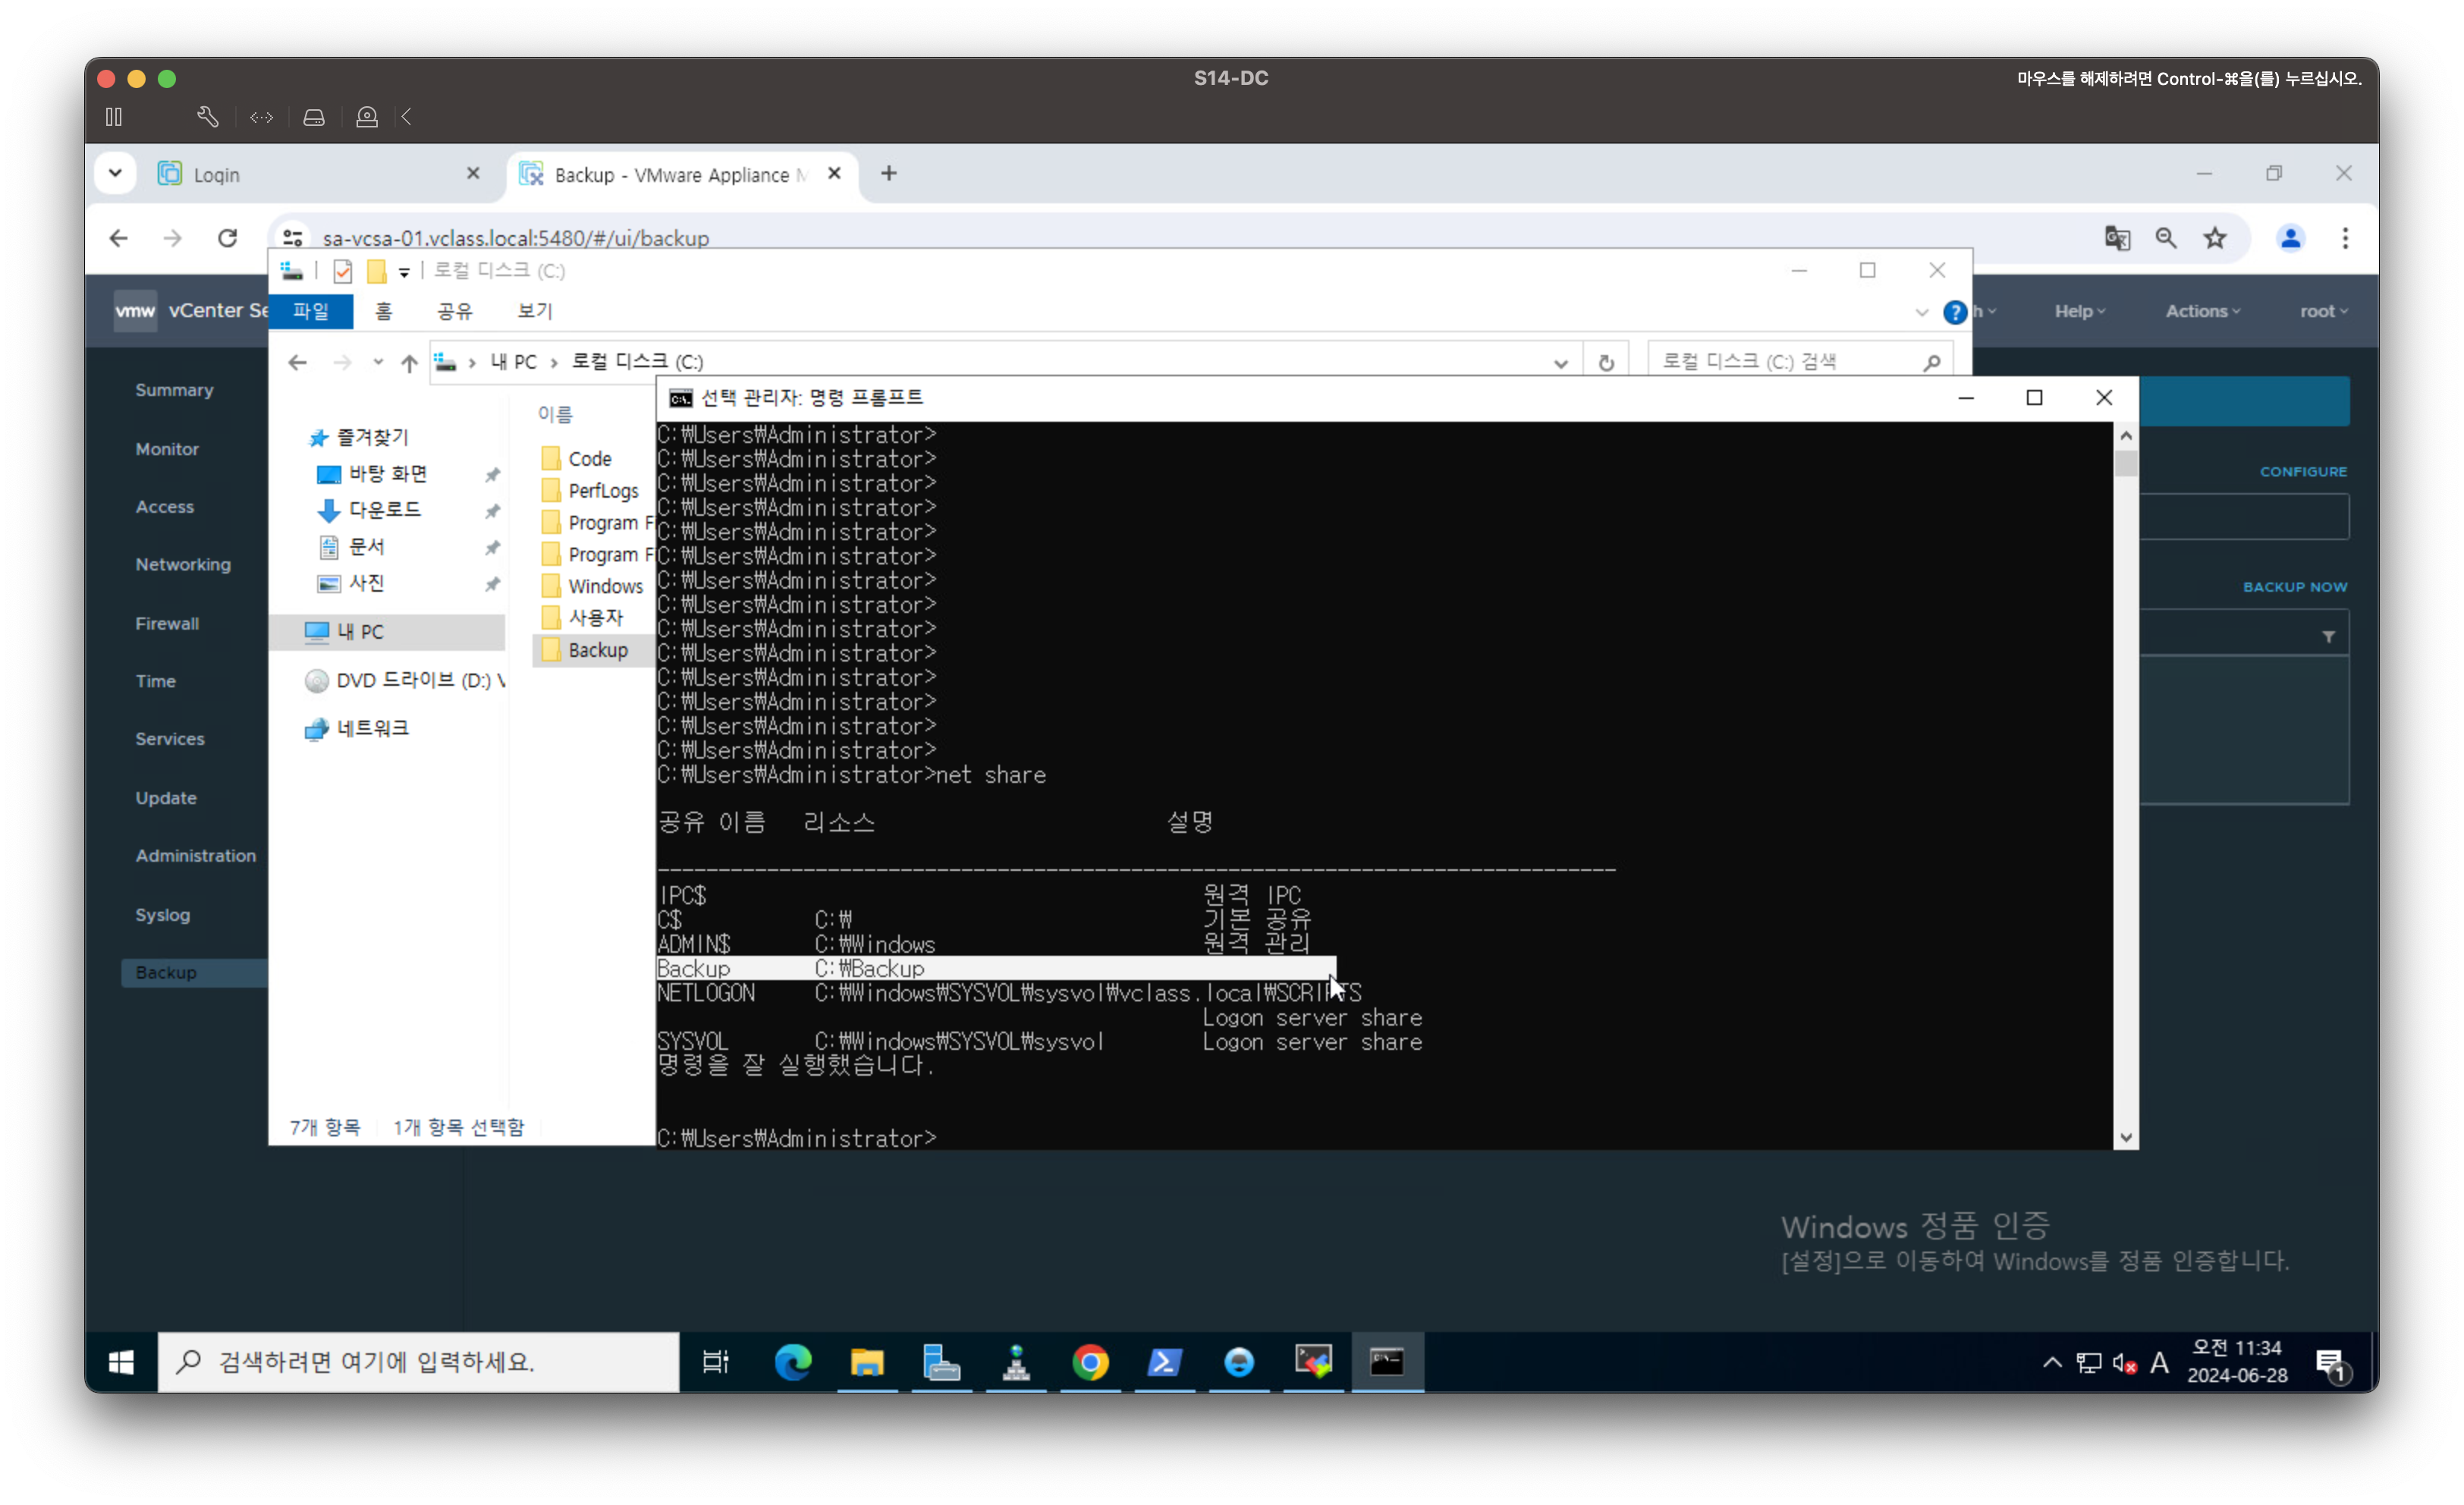Click the filter icon in backup table
Image resolution: width=2464 pixels, height=1505 pixels.
[2329, 637]
